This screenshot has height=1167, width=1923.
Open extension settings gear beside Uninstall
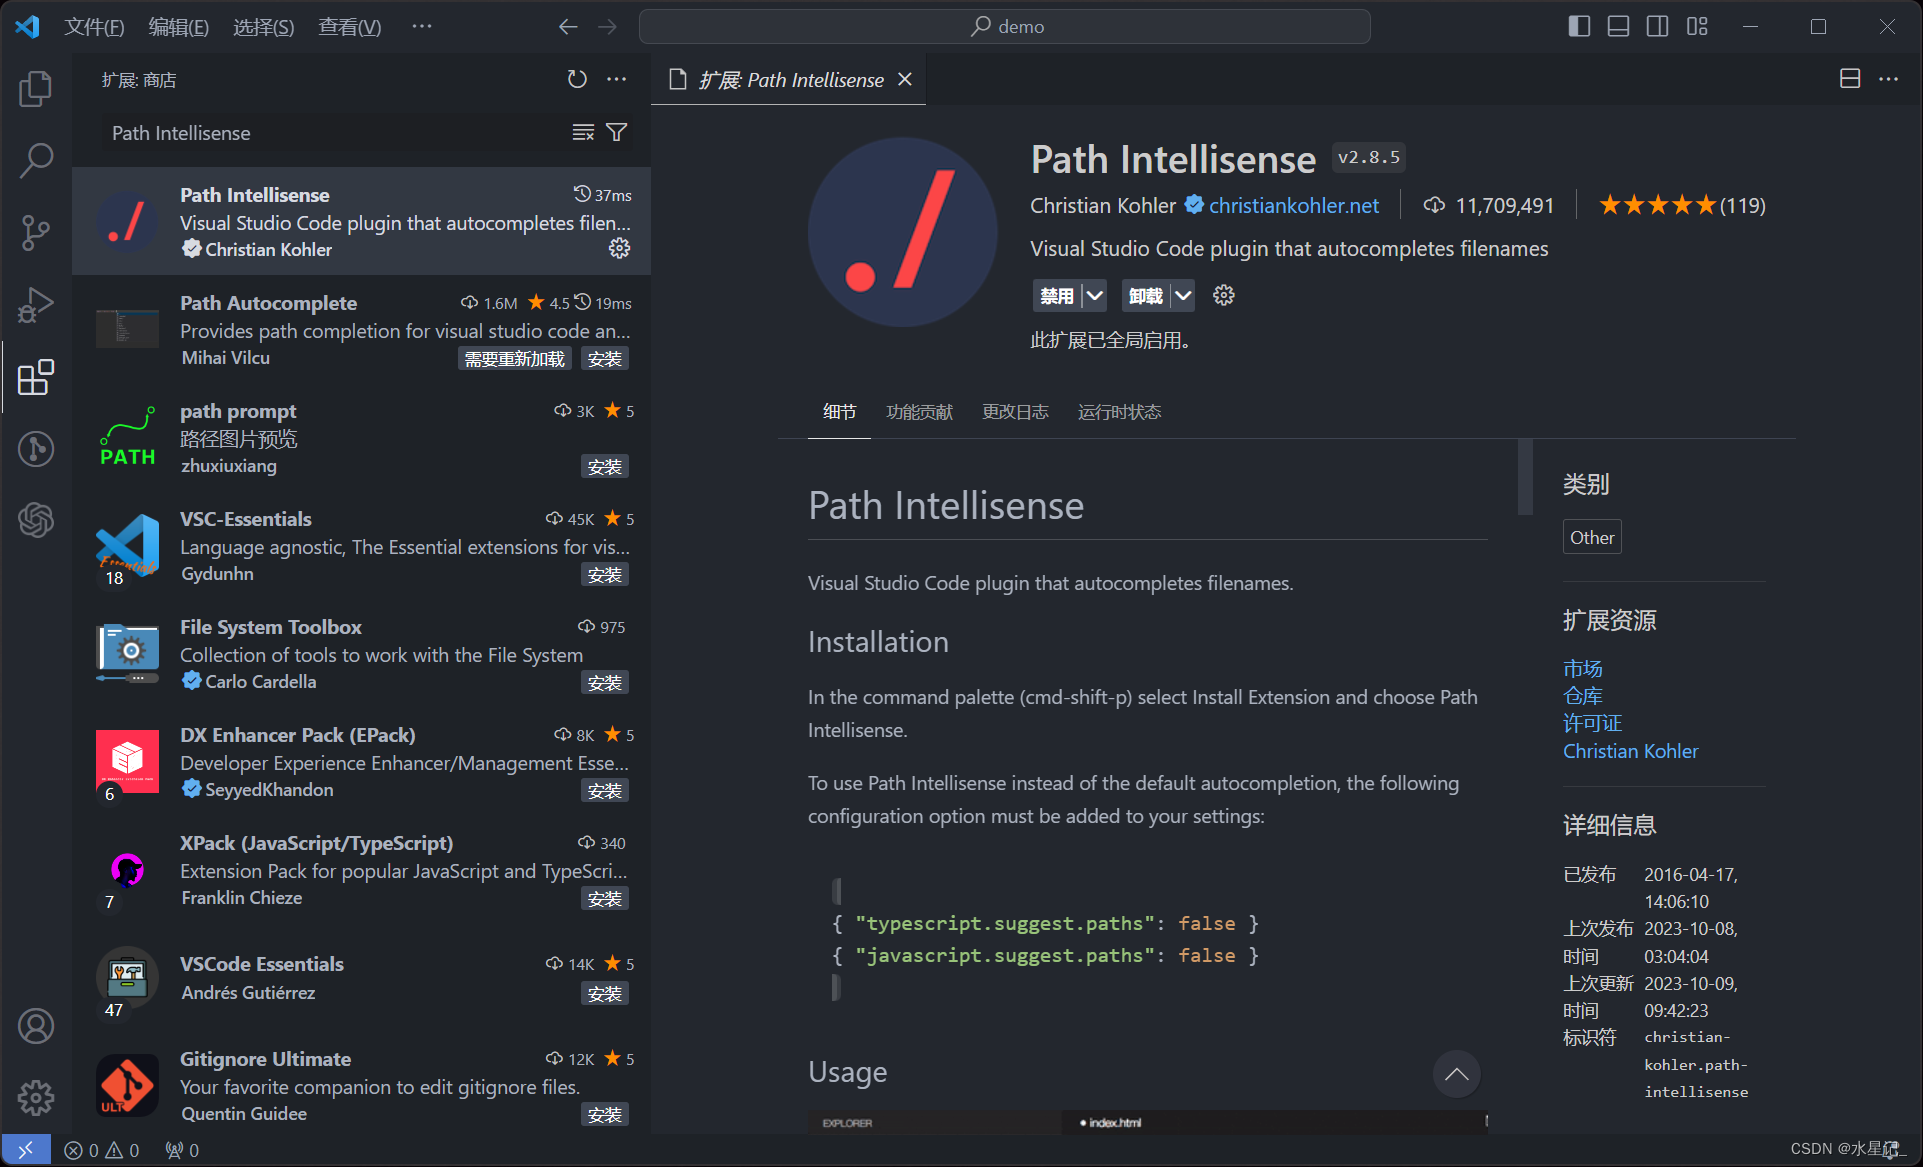1224,295
